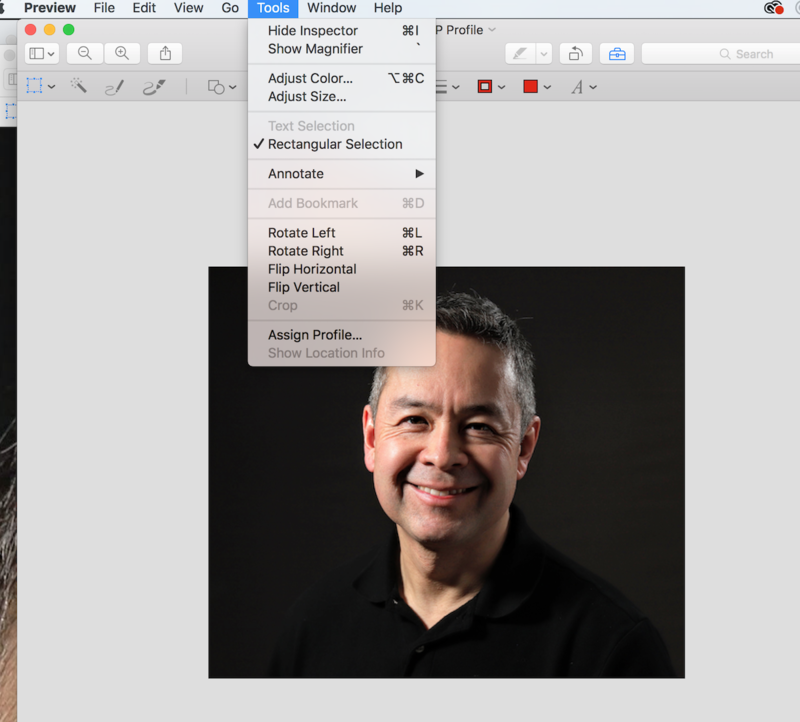Image resolution: width=800 pixels, height=722 pixels.
Task: Select the Draw brush tool
Action: (x=154, y=87)
